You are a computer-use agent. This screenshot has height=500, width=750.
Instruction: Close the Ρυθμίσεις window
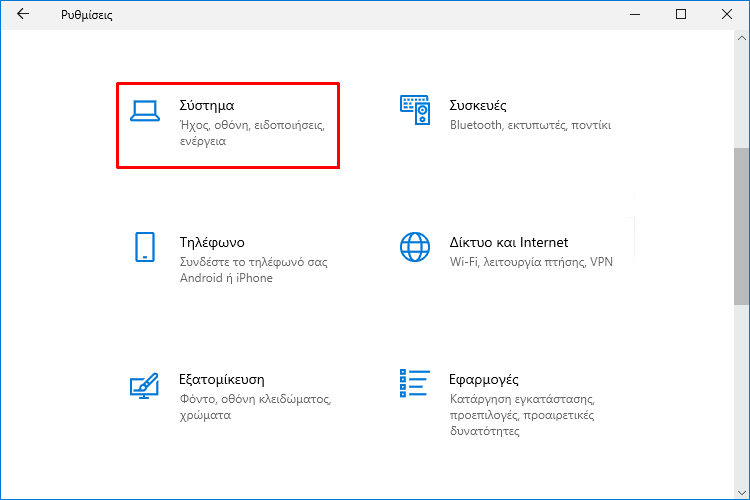tap(727, 14)
